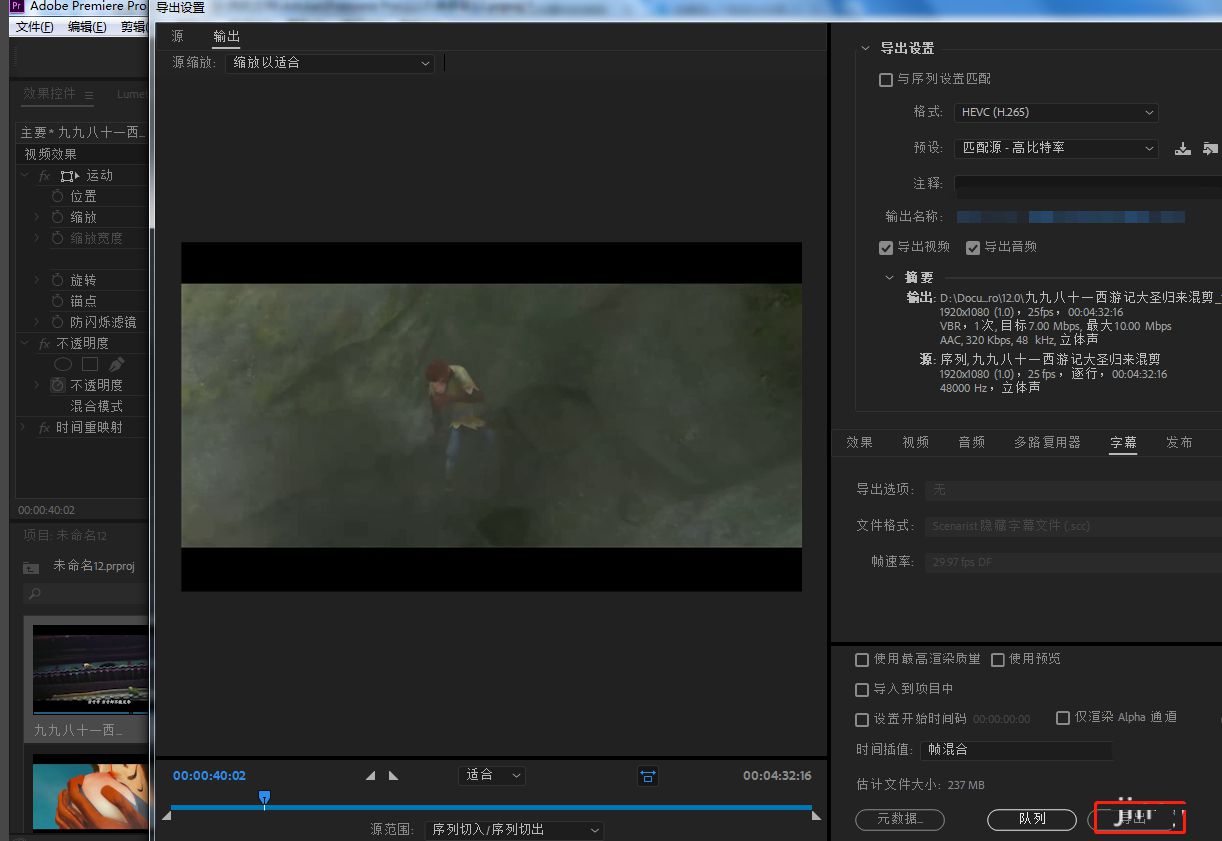The image size is (1222, 841).
Task: Click the set out point triangle
Action: 393,775
